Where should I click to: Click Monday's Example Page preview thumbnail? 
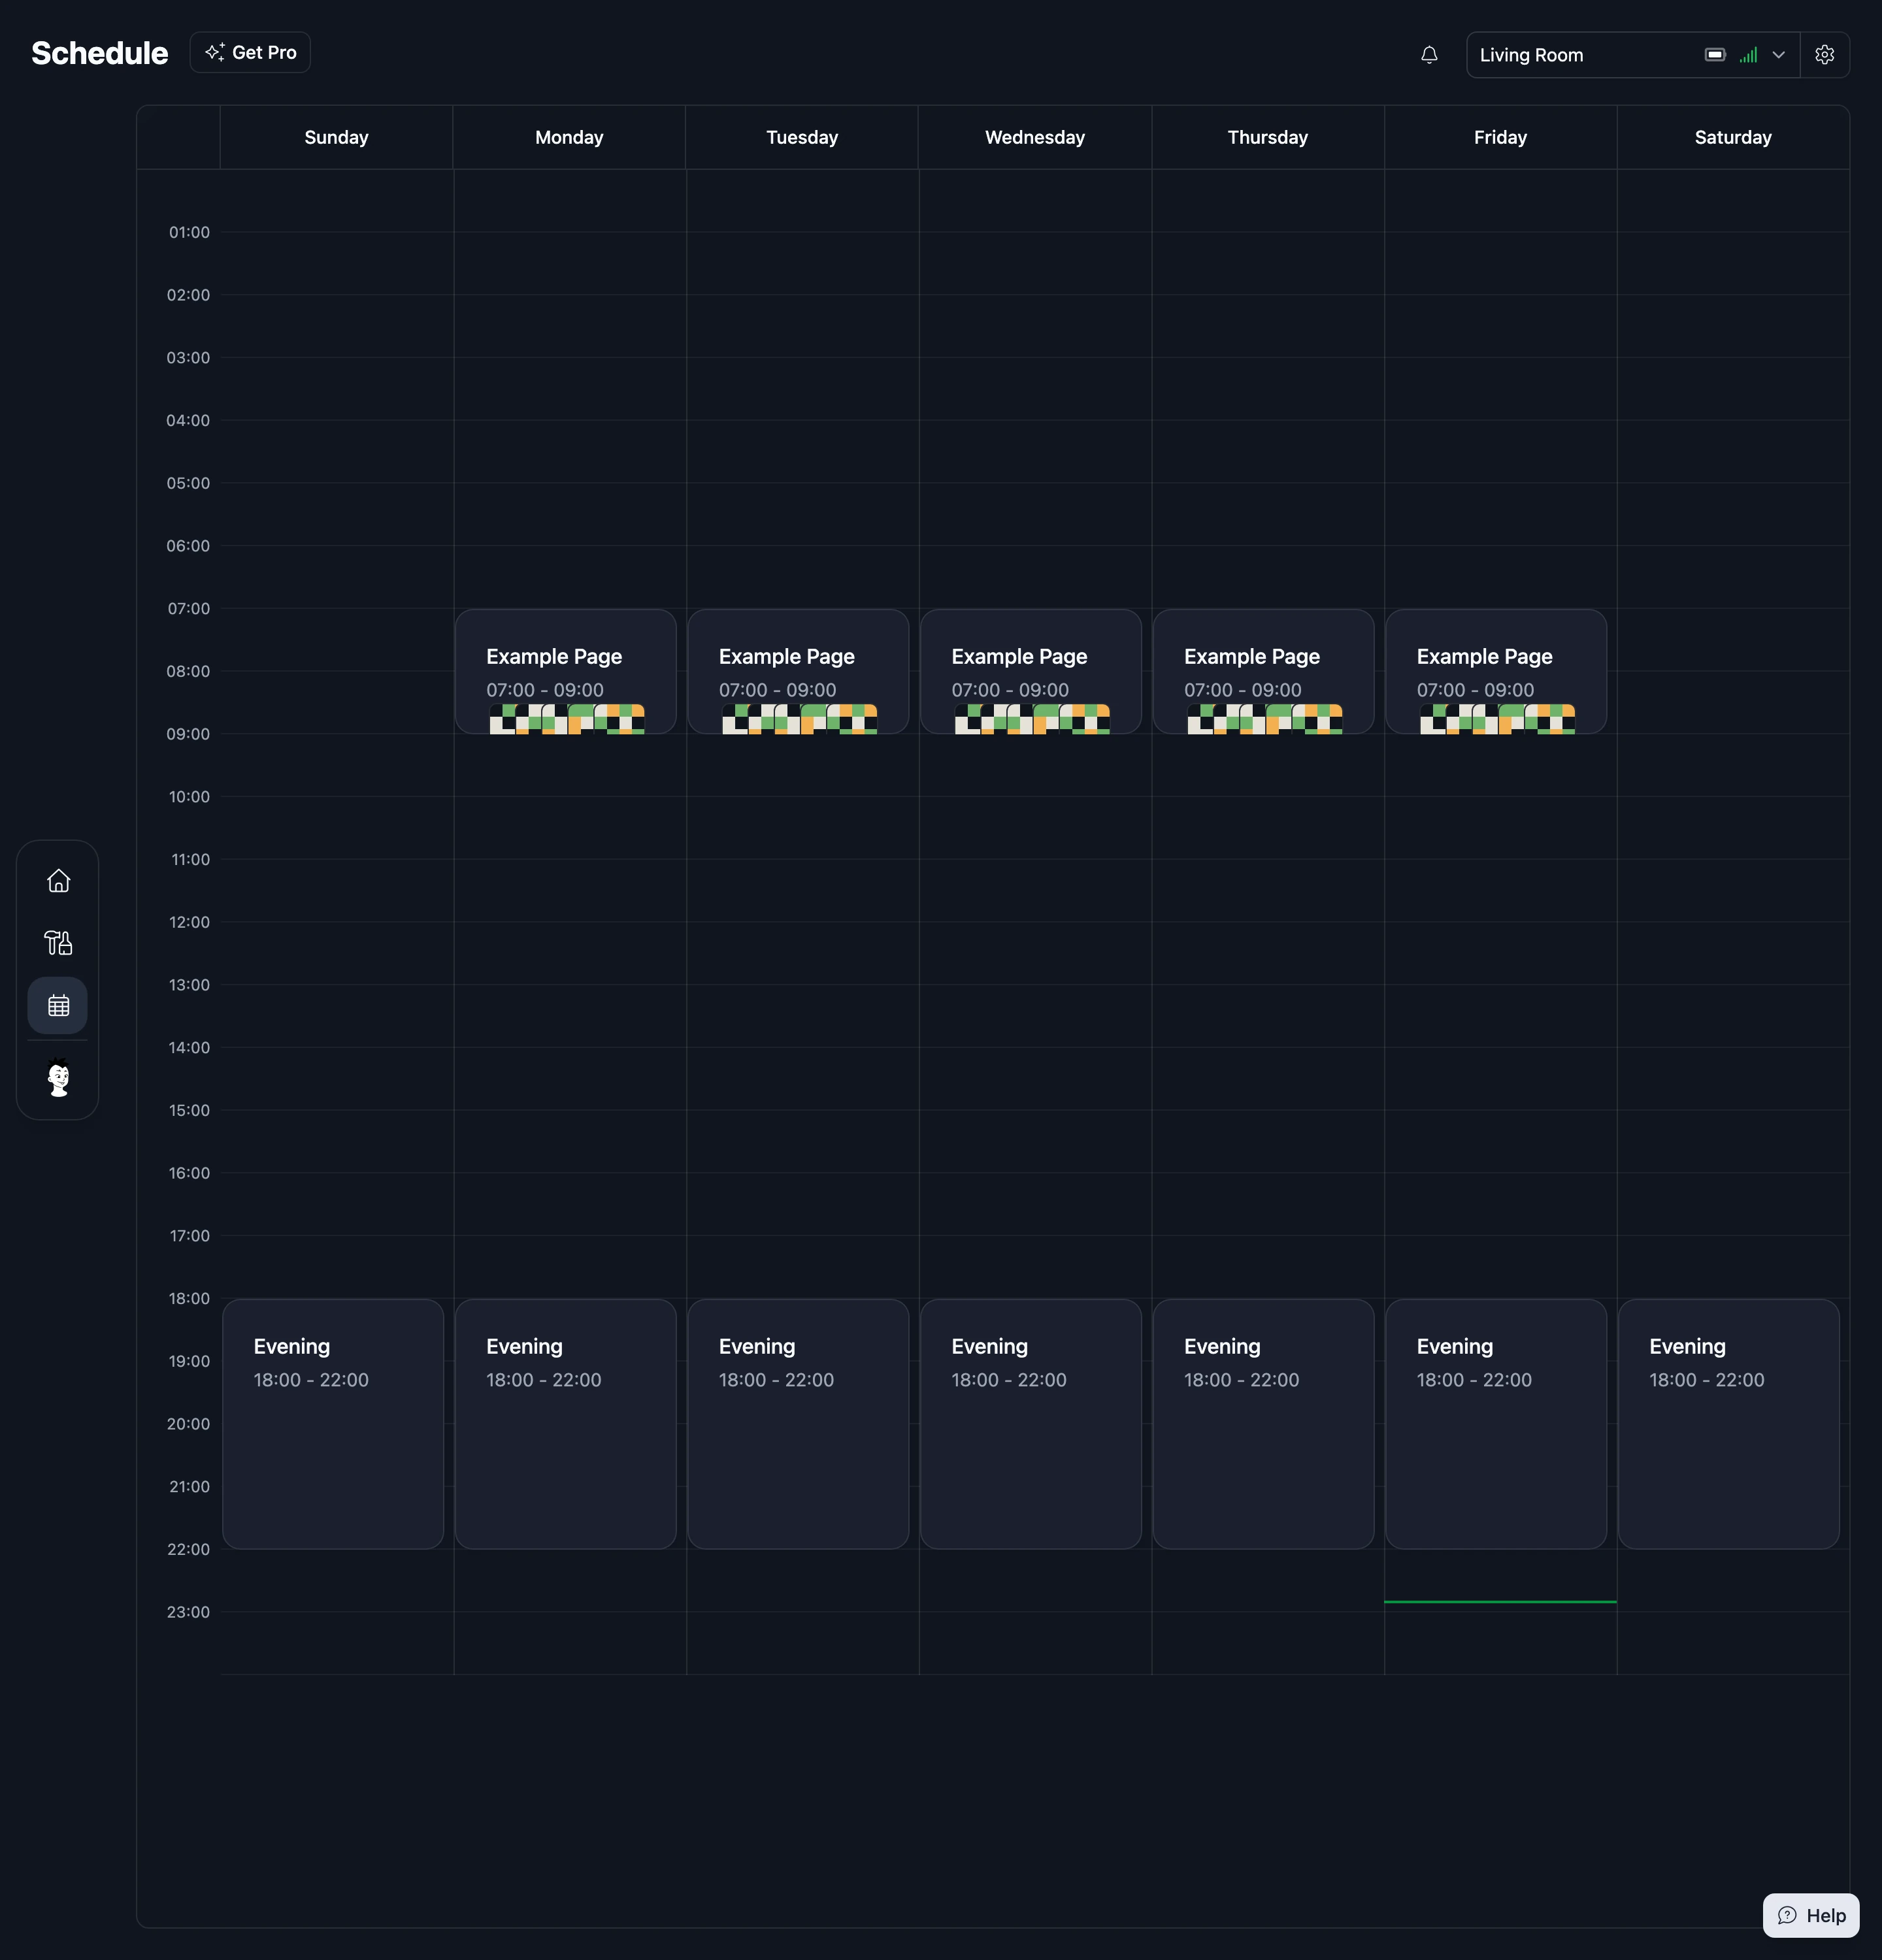[567, 719]
